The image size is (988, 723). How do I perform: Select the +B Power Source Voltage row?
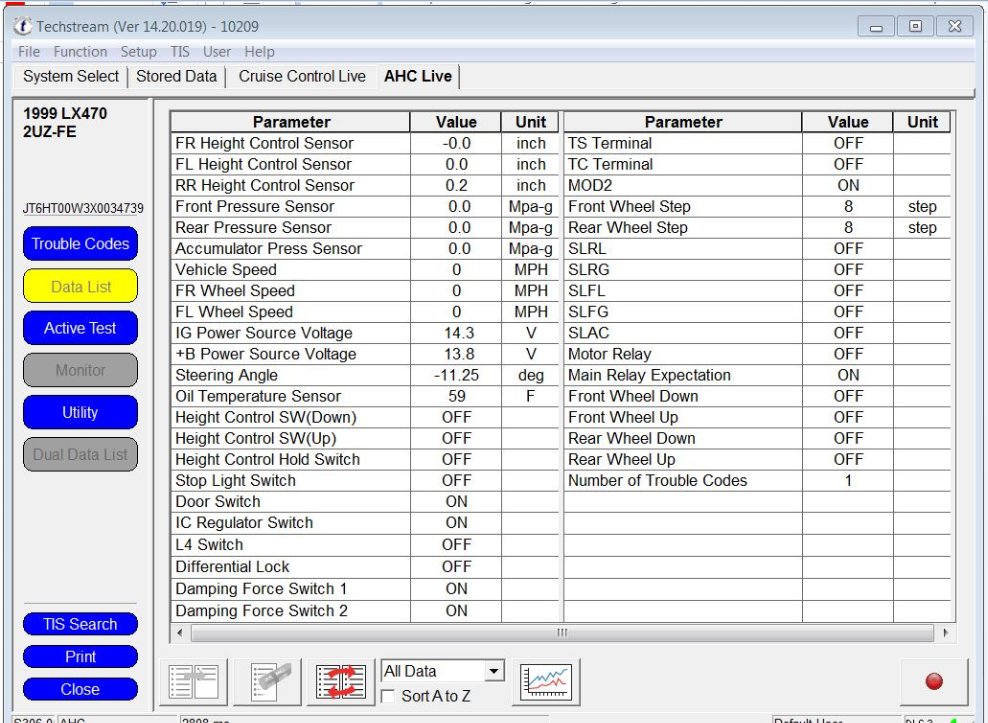point(365,354)
